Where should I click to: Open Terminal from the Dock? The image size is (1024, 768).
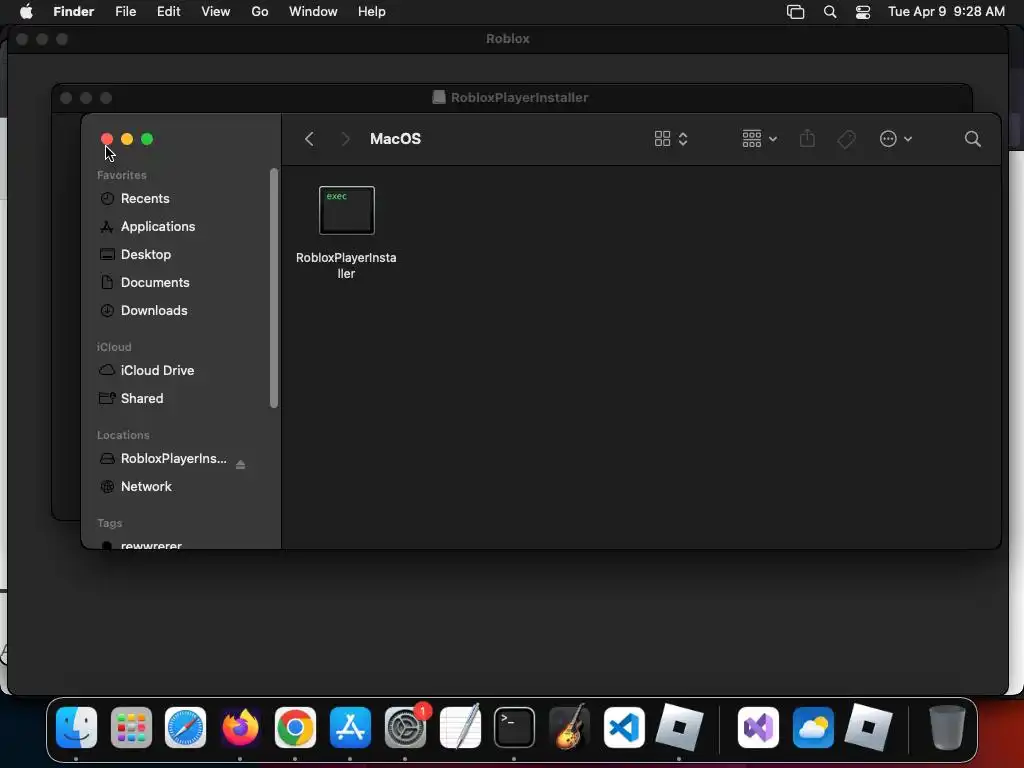click(x=514, y=728)
